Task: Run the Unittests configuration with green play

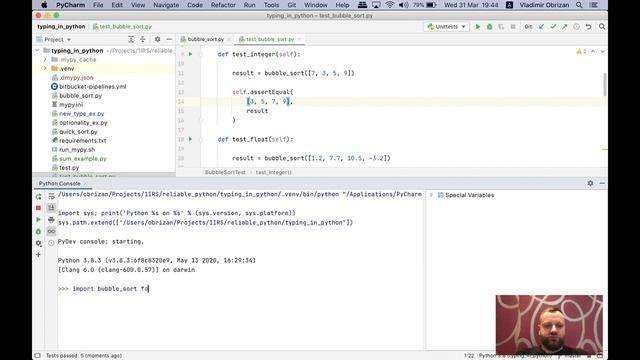Action: (x=478, y=27)
